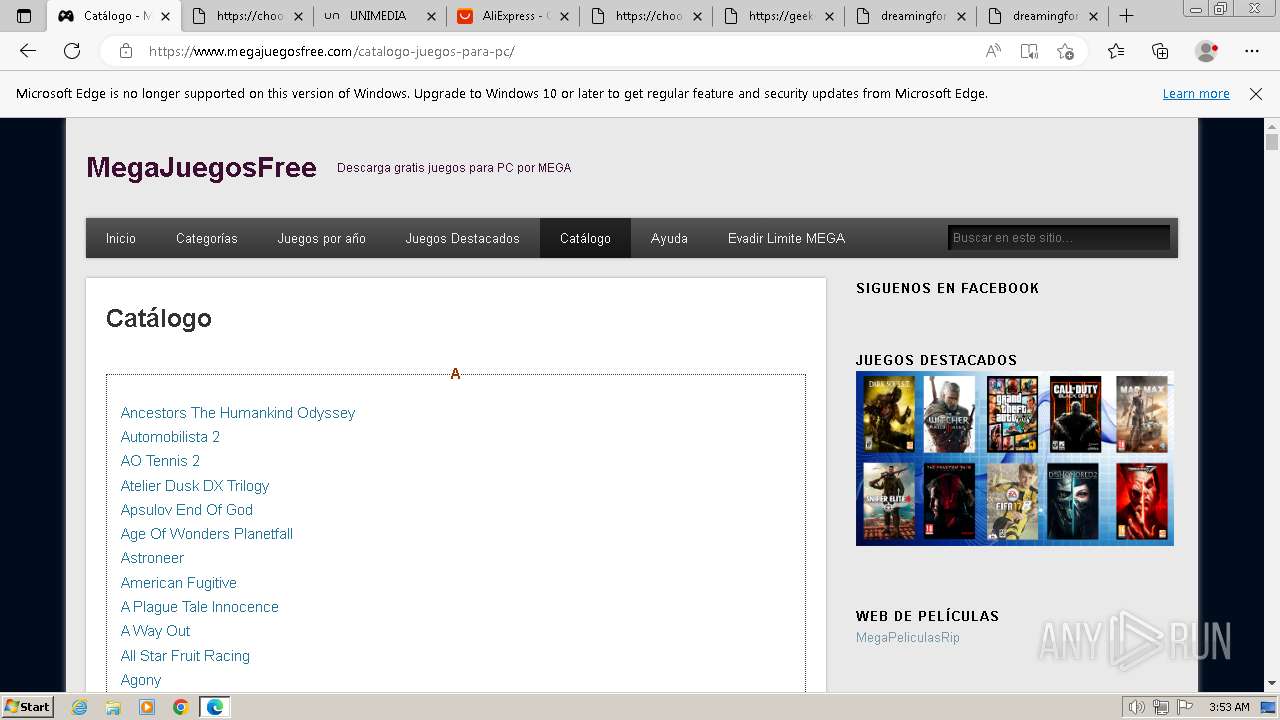Open the Ayuda menu item

tap(669, 238)
